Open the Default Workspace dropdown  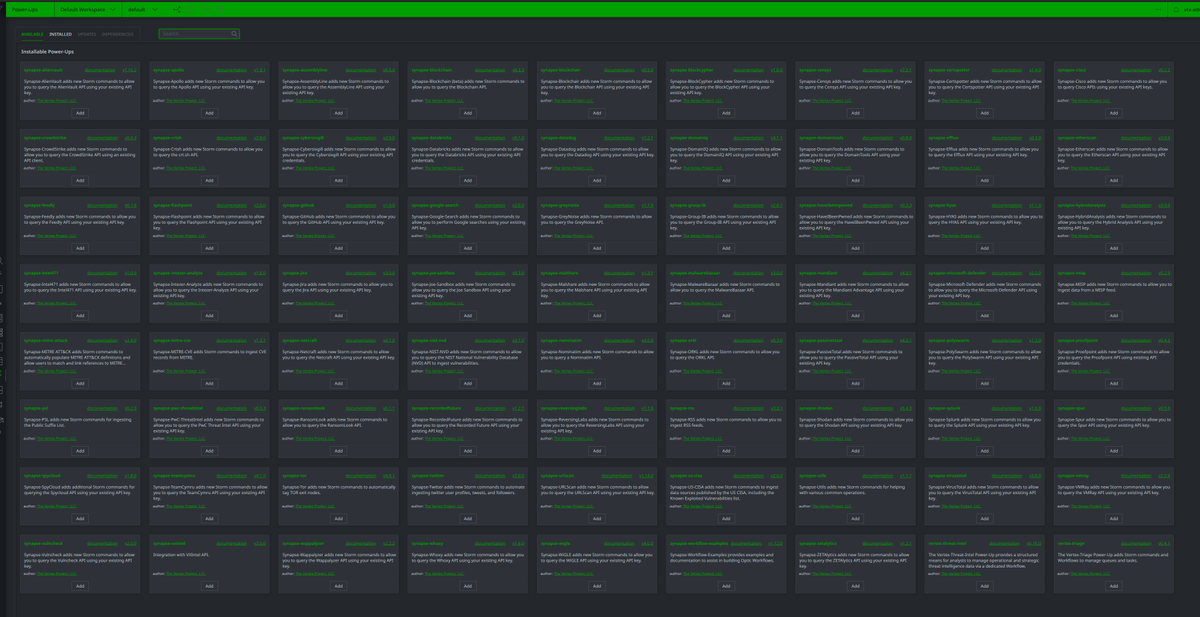88,9
